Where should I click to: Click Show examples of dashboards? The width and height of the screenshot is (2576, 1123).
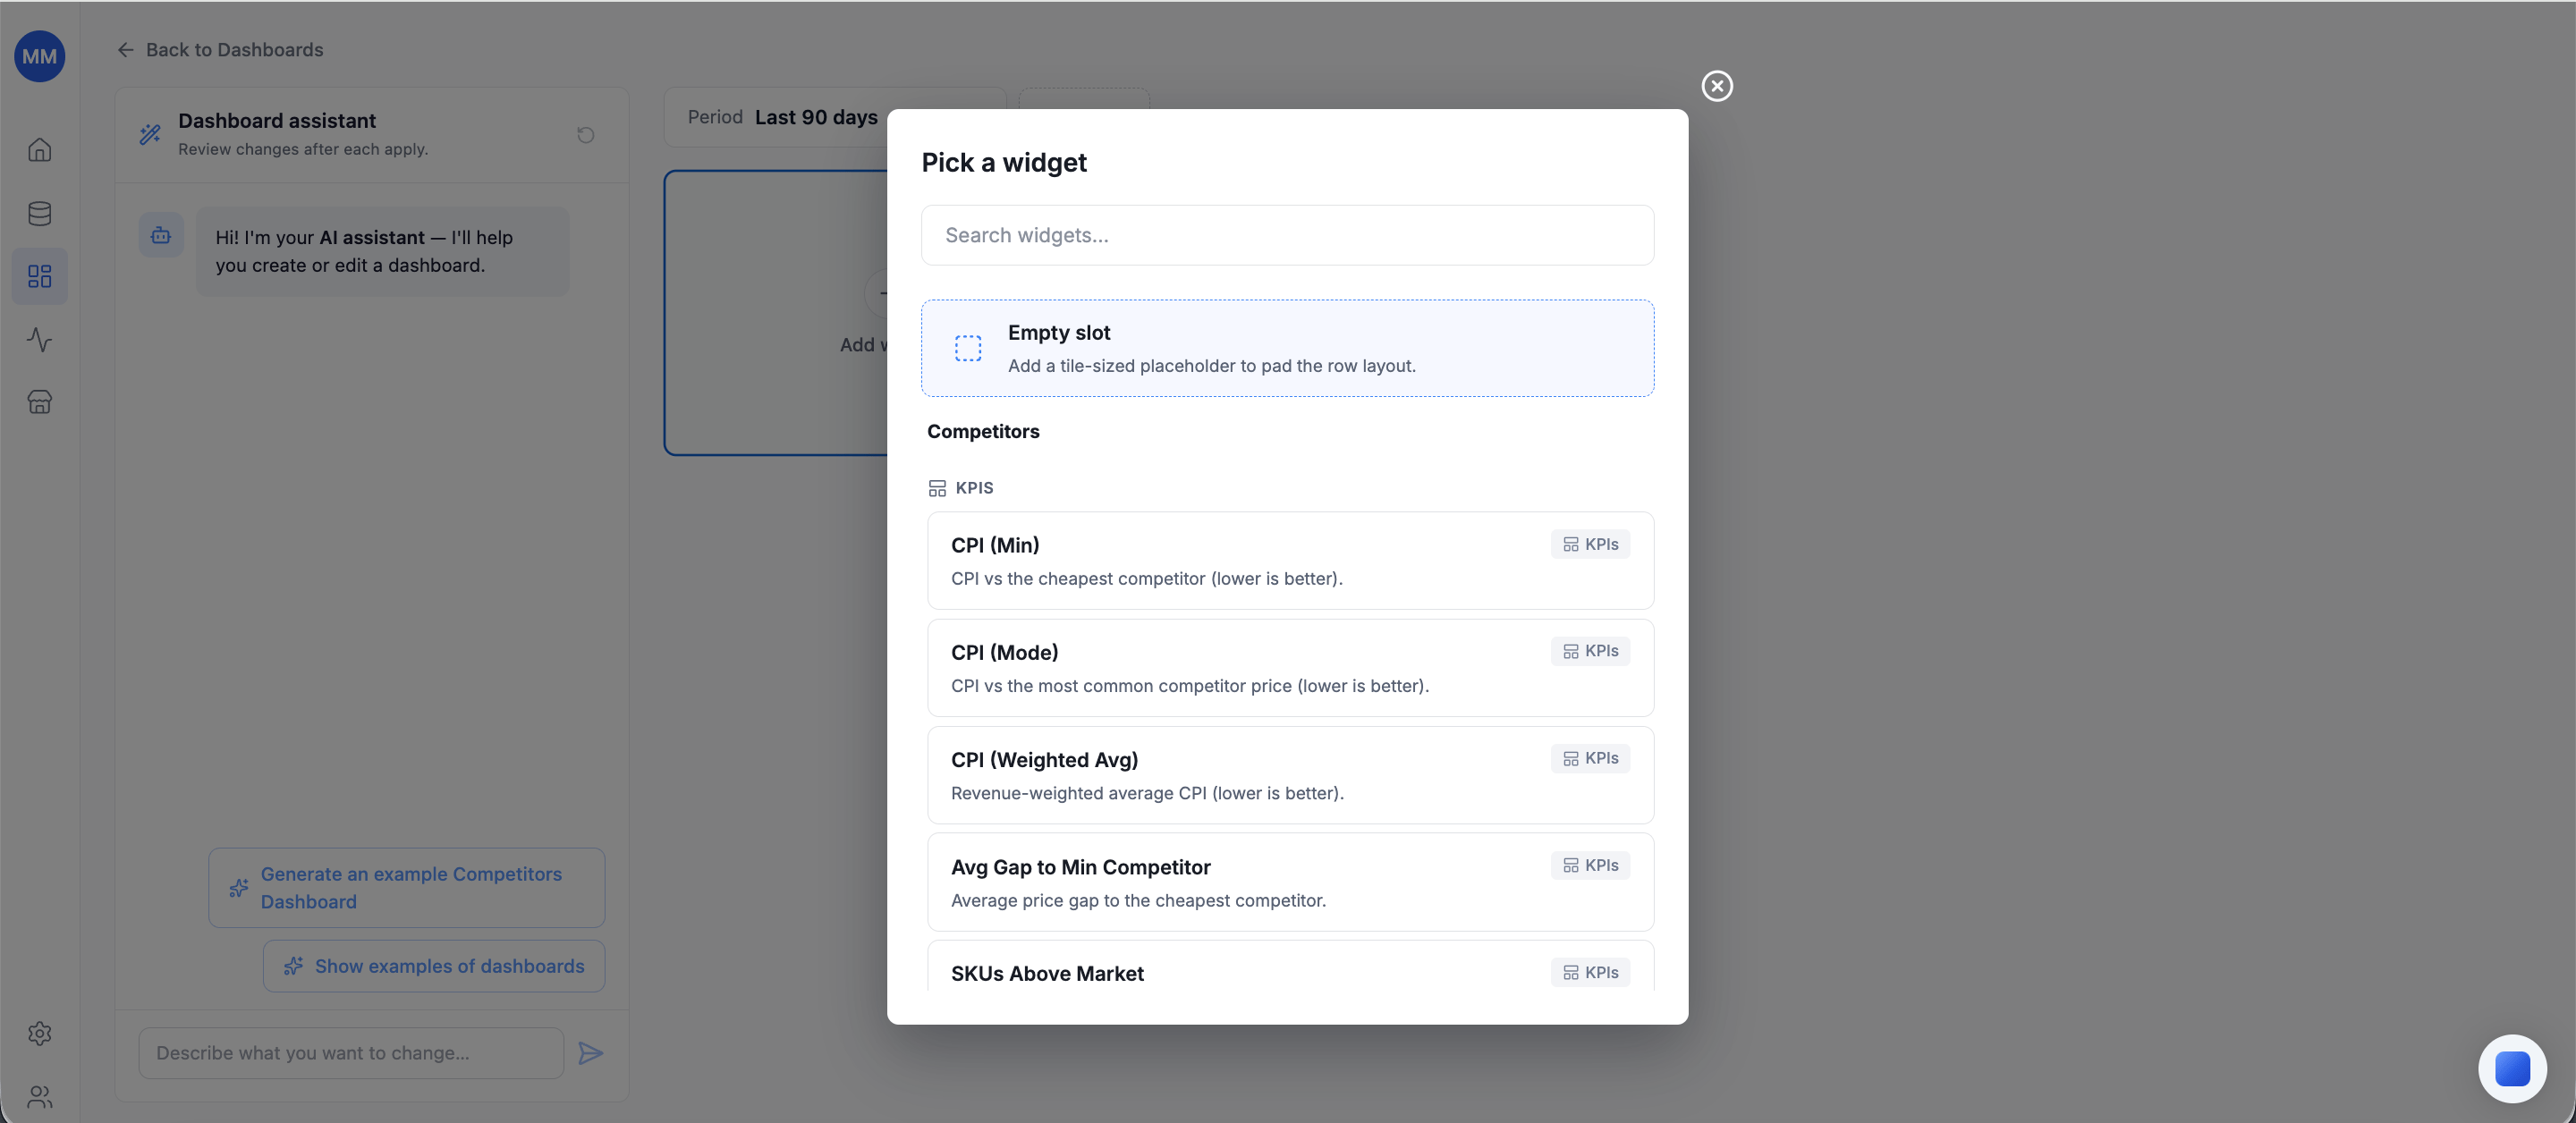tap(434, 965)
